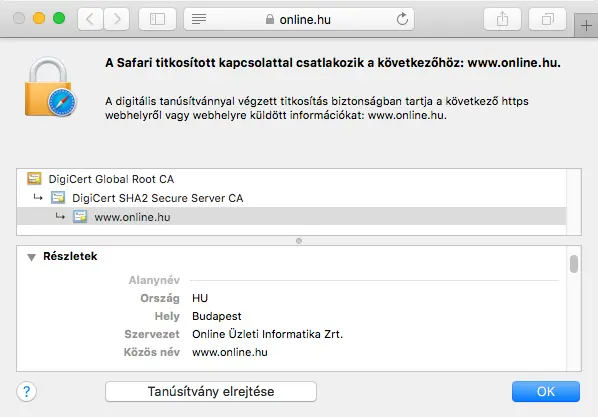Click the Hely field label

pos(167,316)
